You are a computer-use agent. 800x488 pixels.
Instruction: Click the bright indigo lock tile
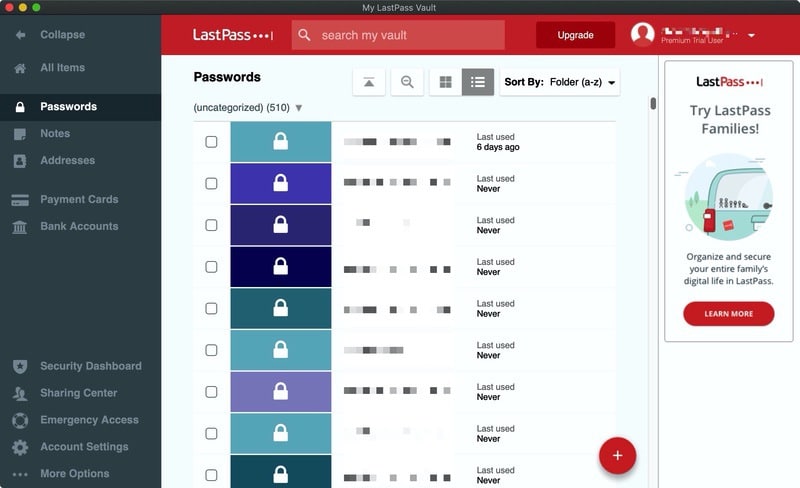(x=281, y=183)
